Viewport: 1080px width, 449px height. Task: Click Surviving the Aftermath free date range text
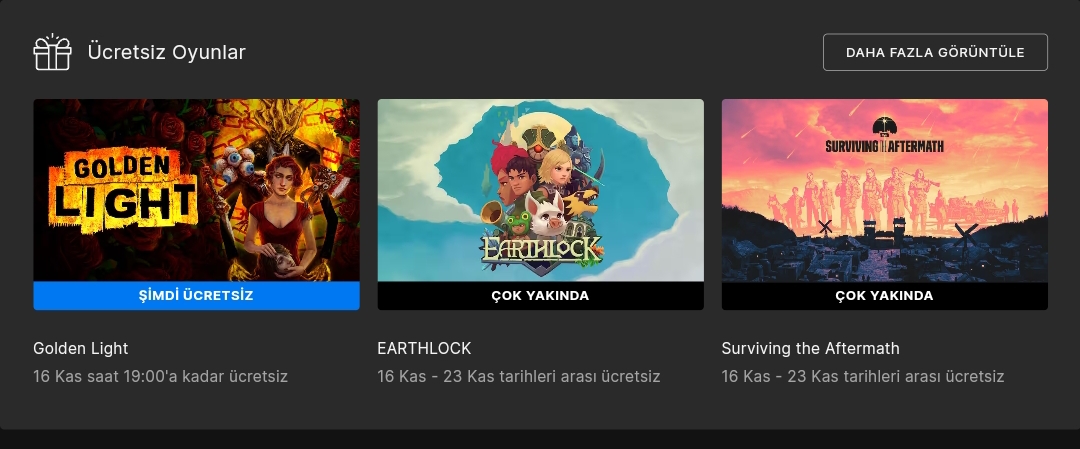click(863, 377)
